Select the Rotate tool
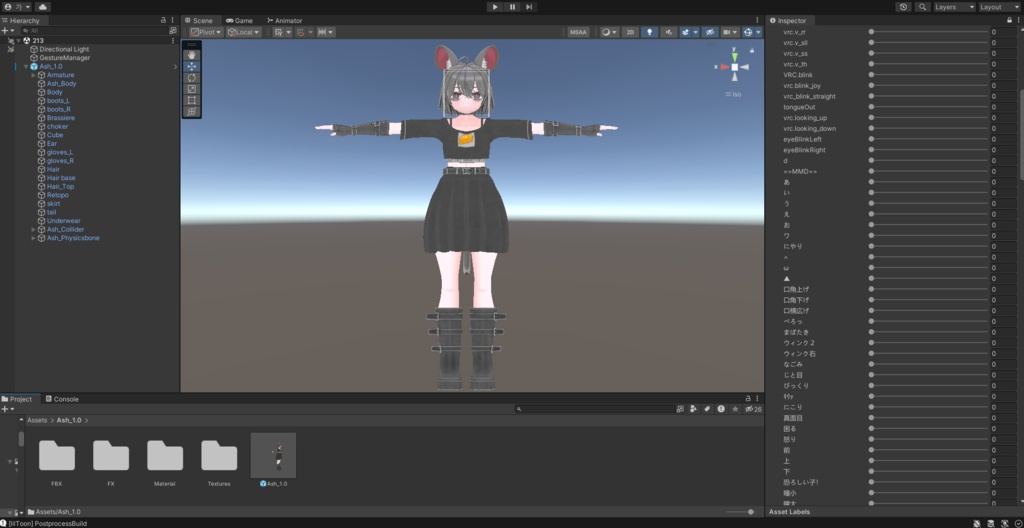Screen dimensions: 1024x528 pos(191,78)
